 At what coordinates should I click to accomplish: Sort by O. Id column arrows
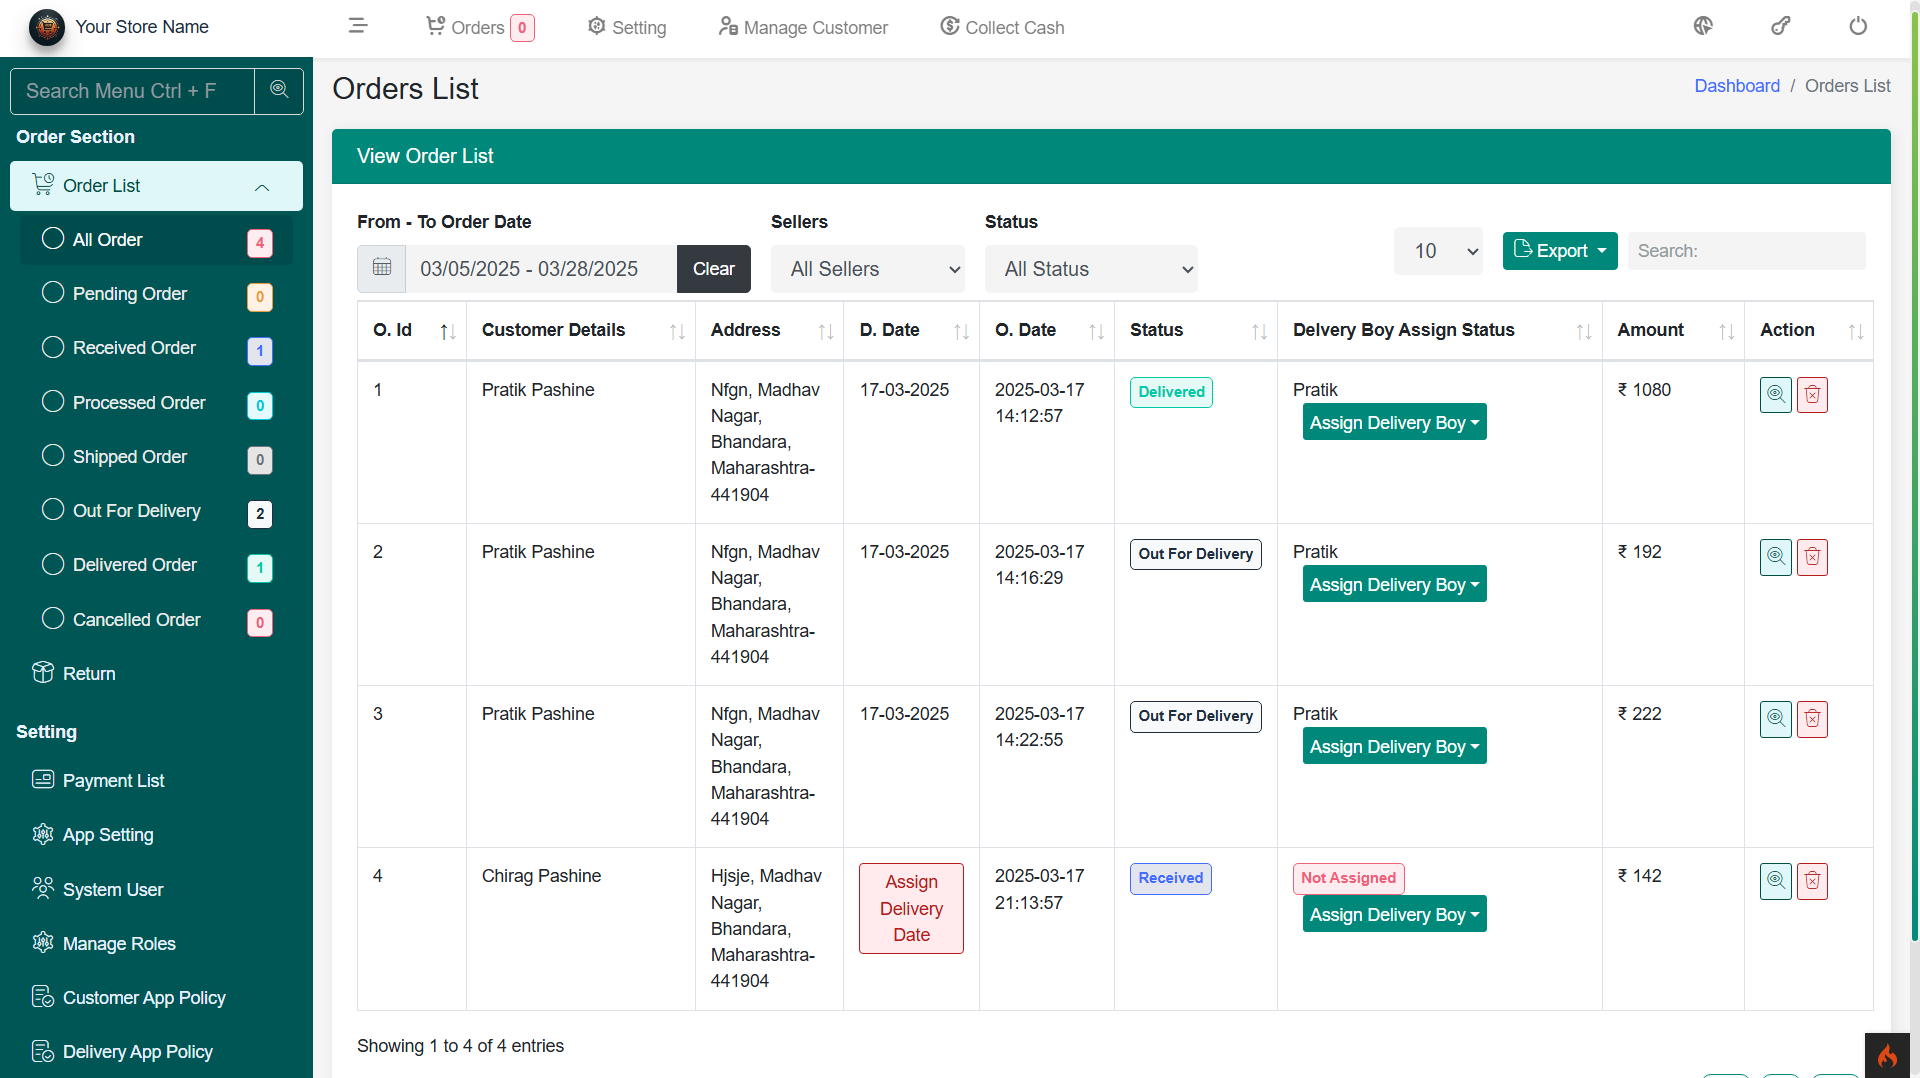tap(448, 331)
